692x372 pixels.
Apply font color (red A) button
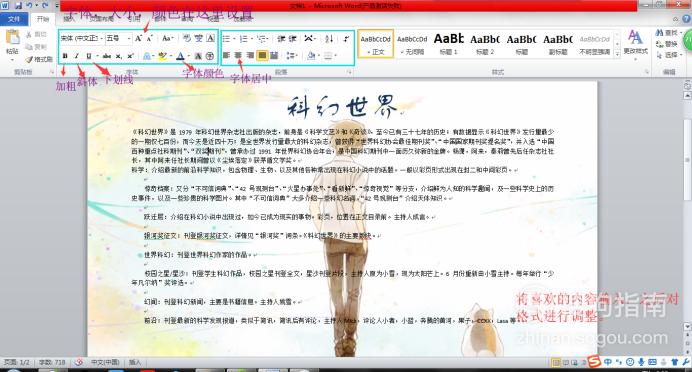point(180,56)
